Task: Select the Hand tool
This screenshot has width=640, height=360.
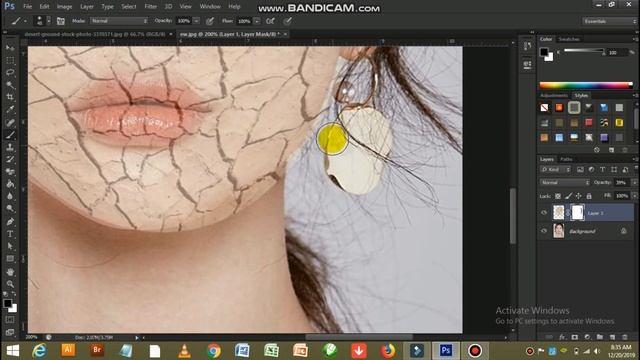Action: [10, 271]
